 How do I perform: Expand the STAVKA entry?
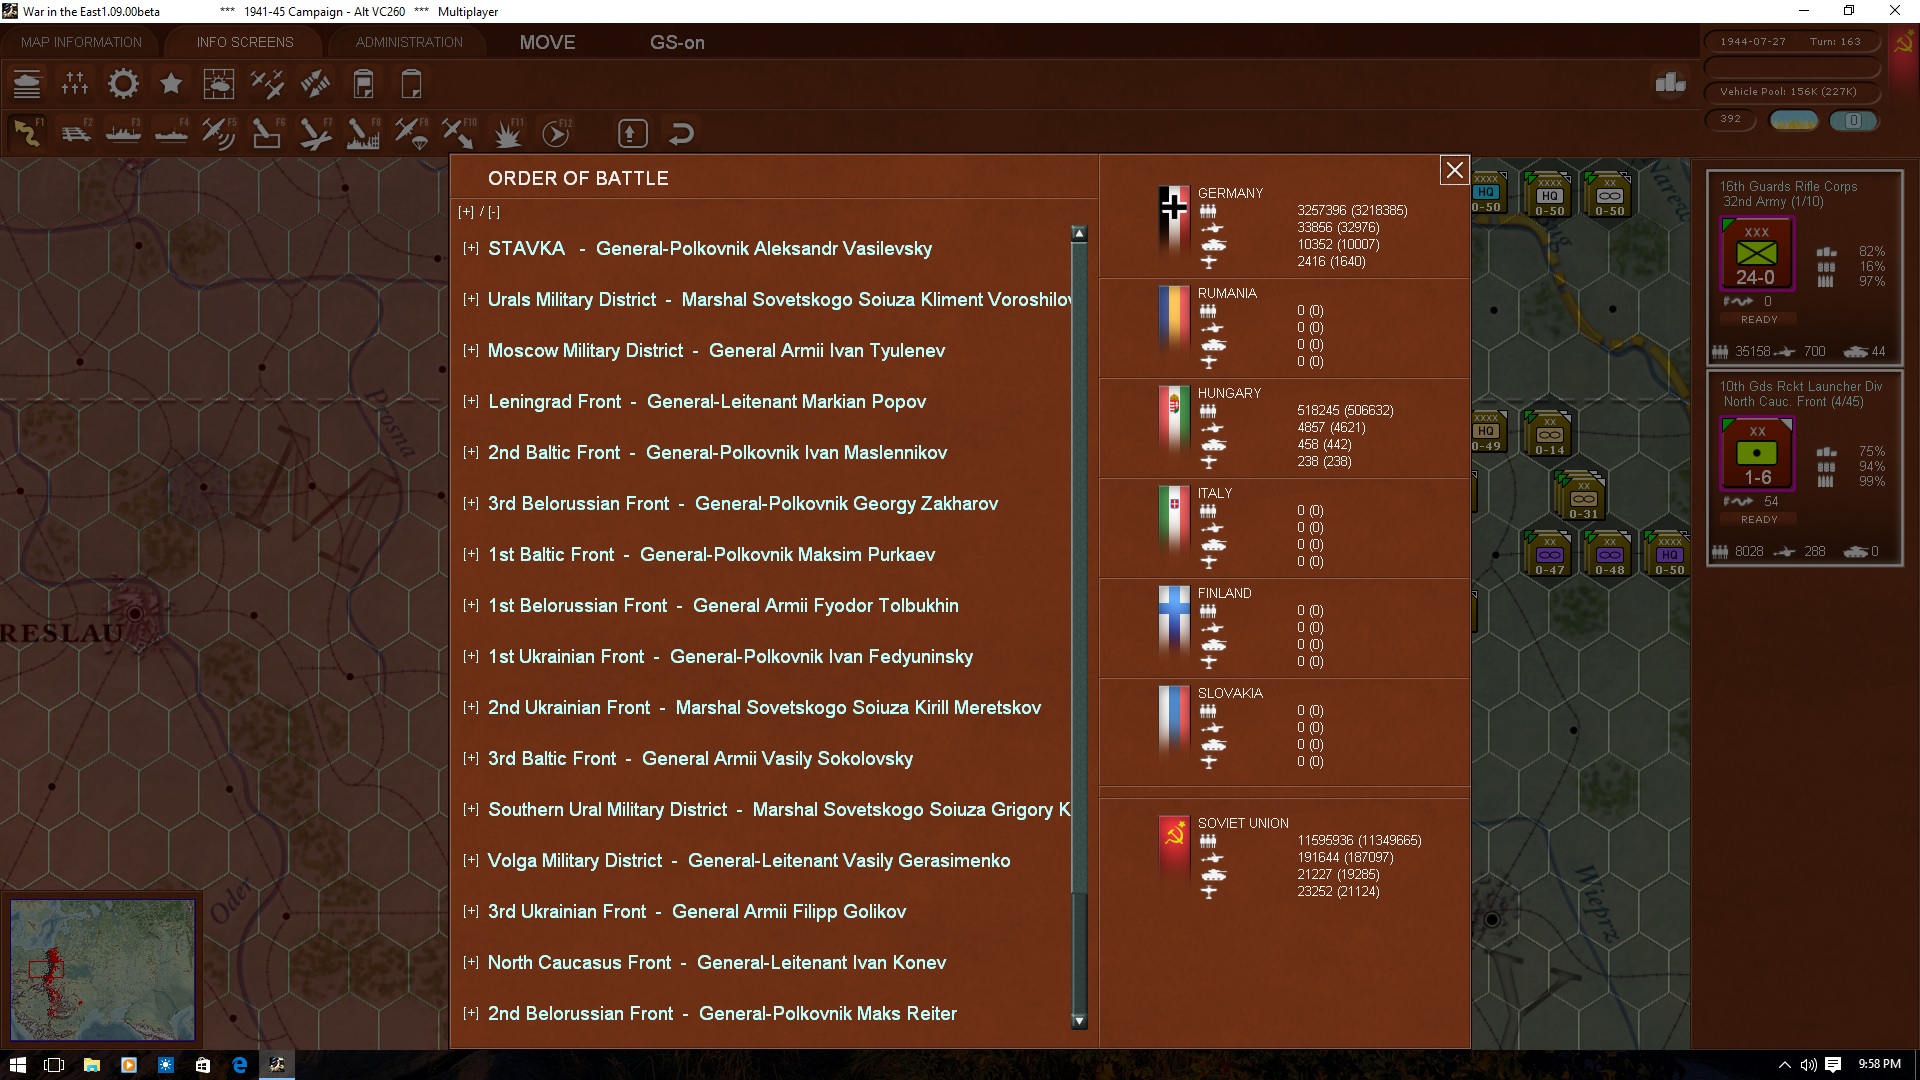[470, 248]
